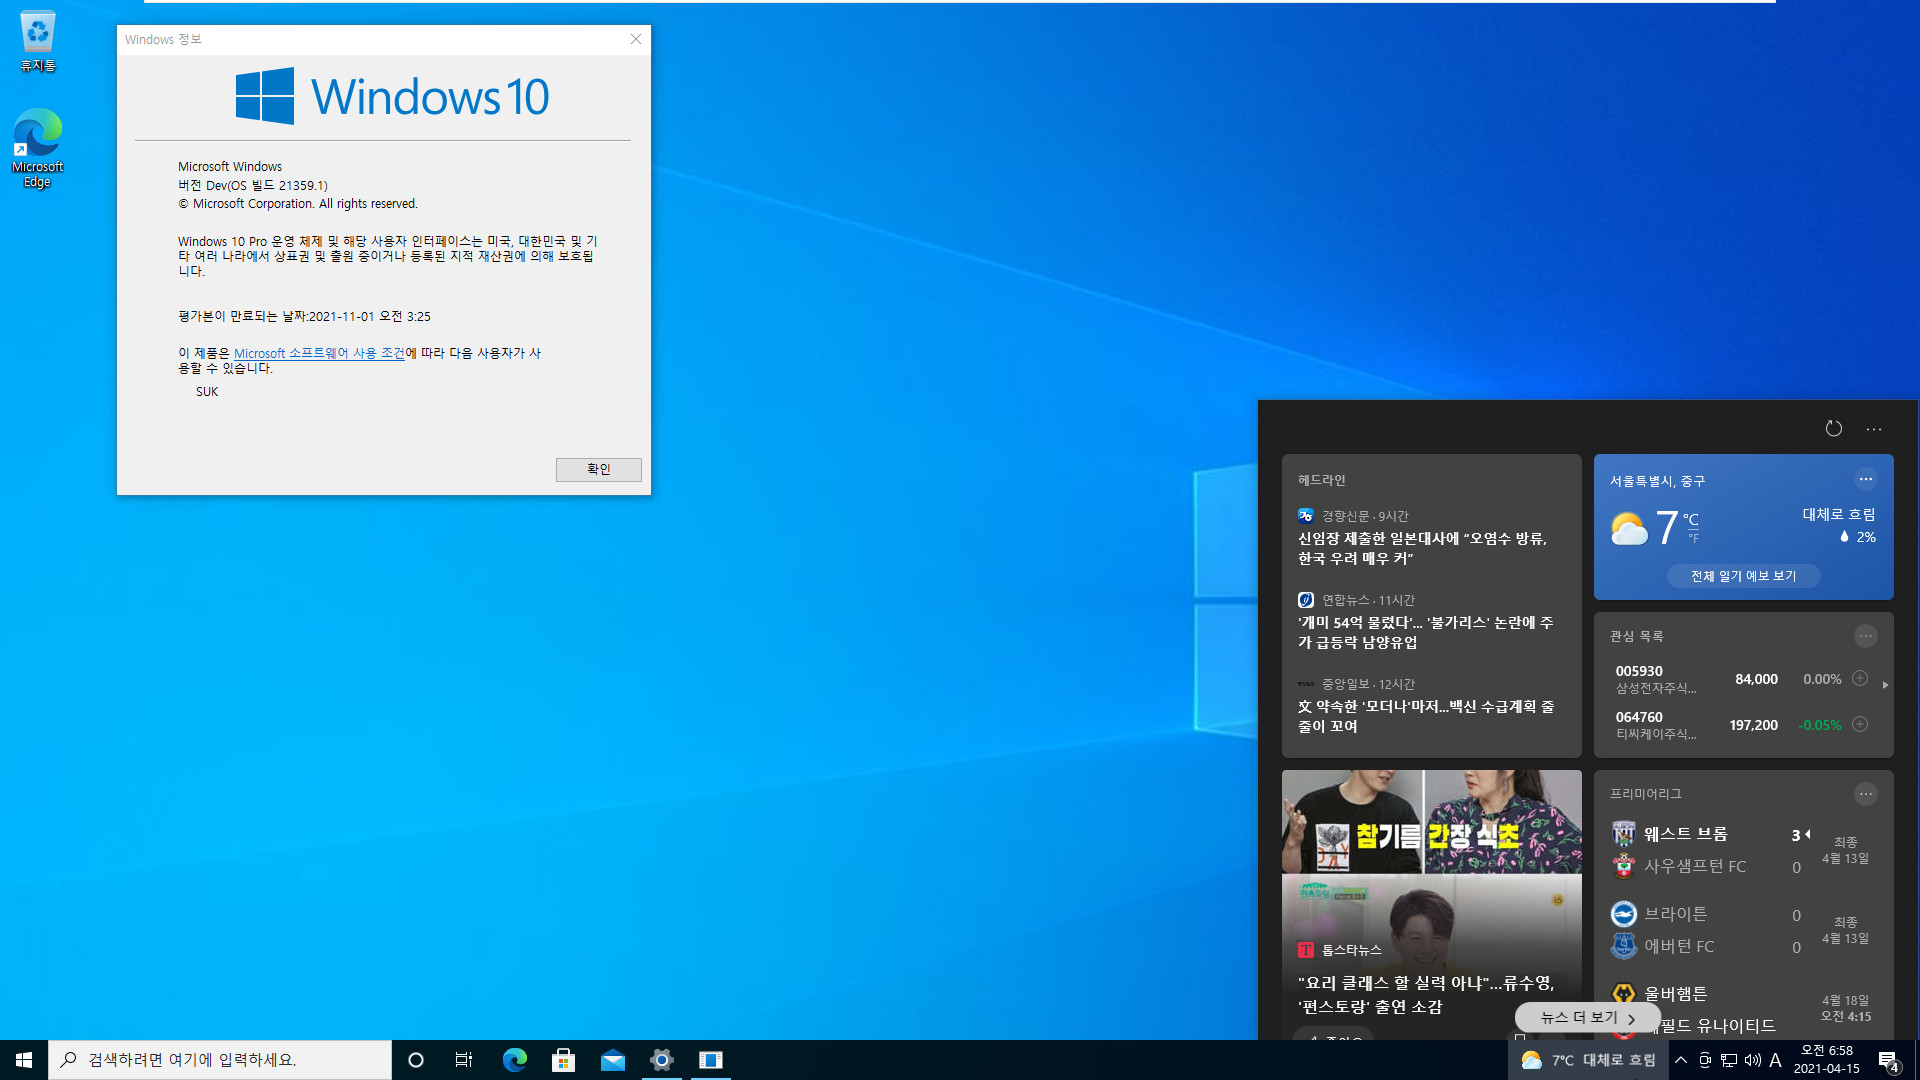Refresh the news and interests feed
The width and height of the screenshot is (1920, 1080).
coord(1833,428)
